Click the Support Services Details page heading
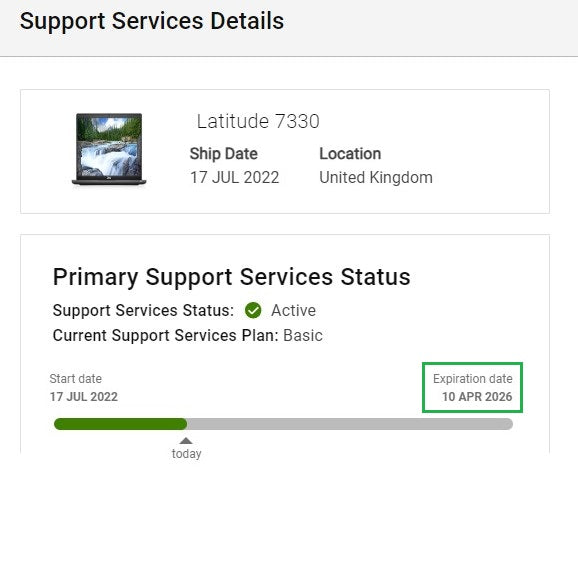The height and width of the screenshot is (584, 578). (152, 21)
